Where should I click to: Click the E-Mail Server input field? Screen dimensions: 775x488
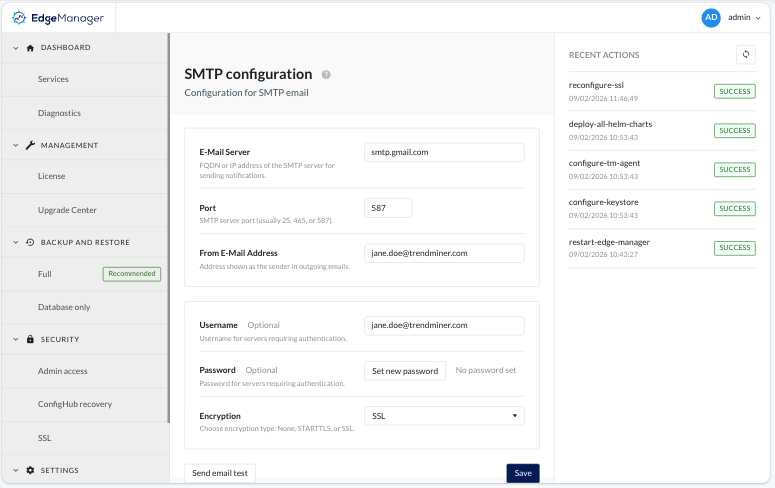(444, 152)
